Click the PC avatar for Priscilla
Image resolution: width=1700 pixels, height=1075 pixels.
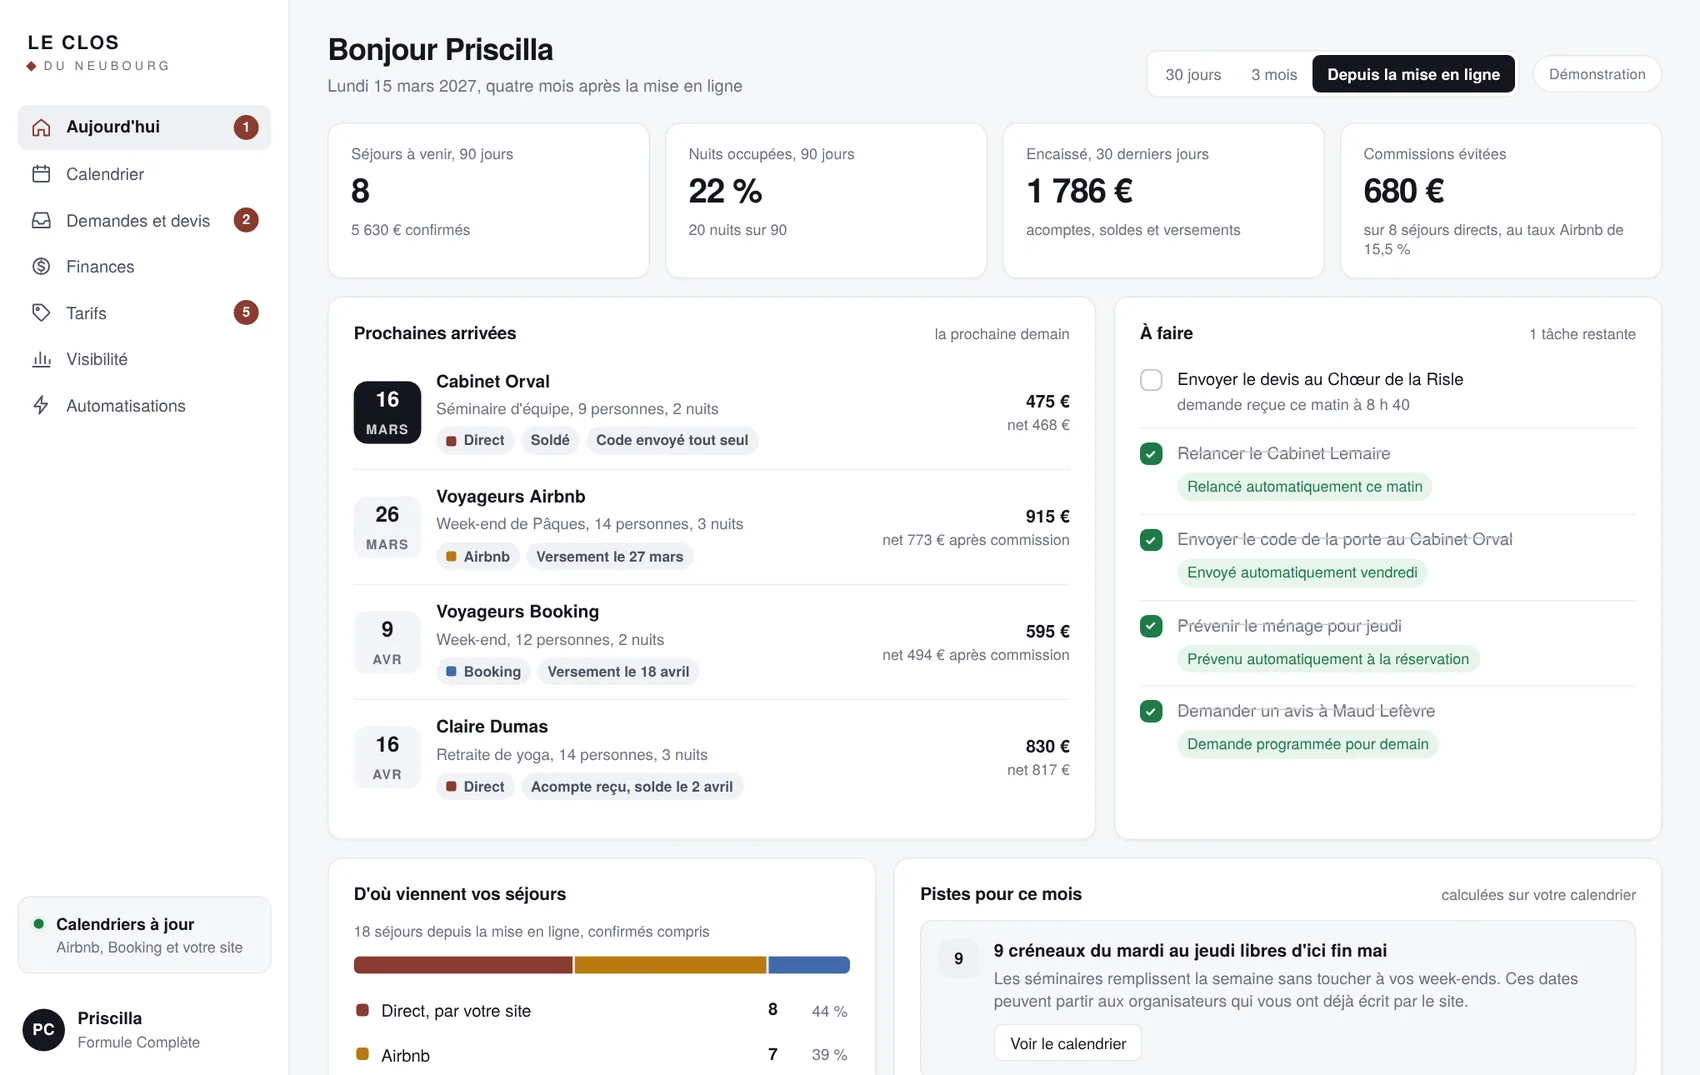coord(44,1029)
